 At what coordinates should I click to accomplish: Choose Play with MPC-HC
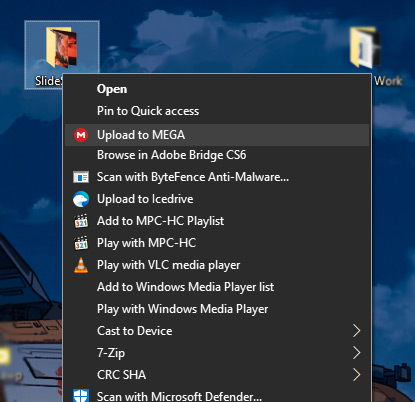[x=217, y=243]
